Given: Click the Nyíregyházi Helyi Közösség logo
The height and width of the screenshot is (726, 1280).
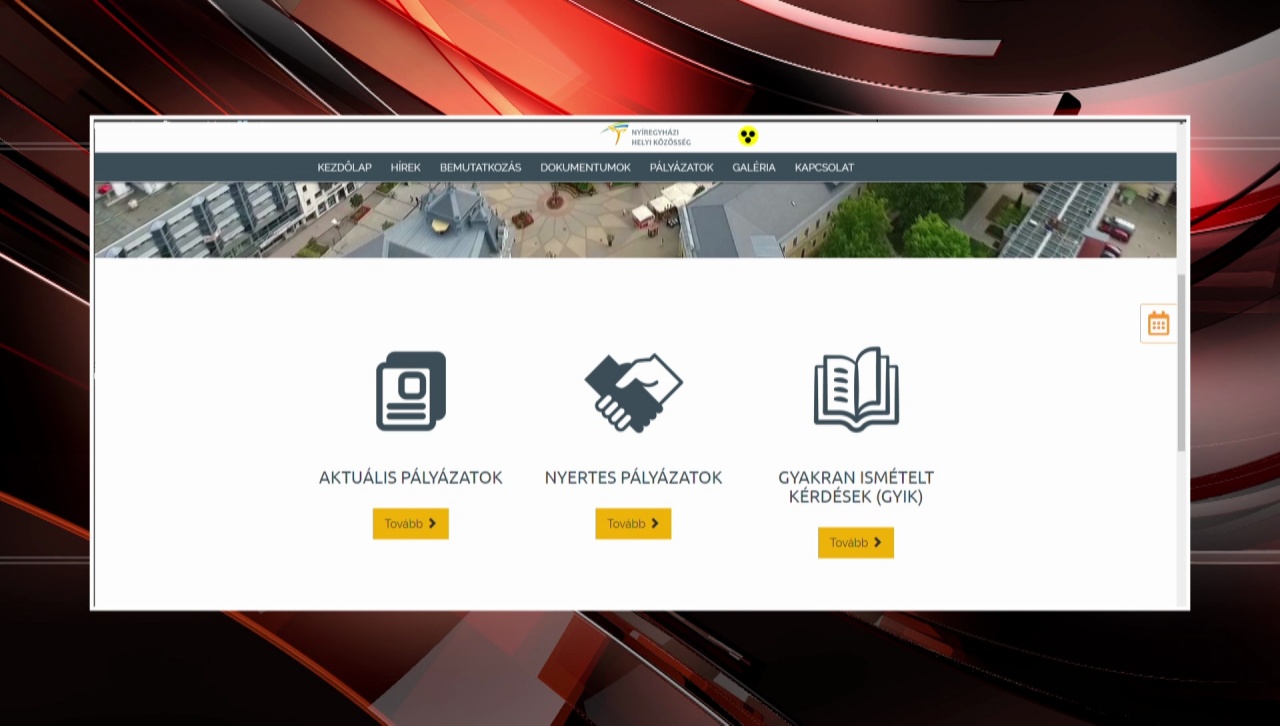Looking at the screenshot, I should 645,136.
